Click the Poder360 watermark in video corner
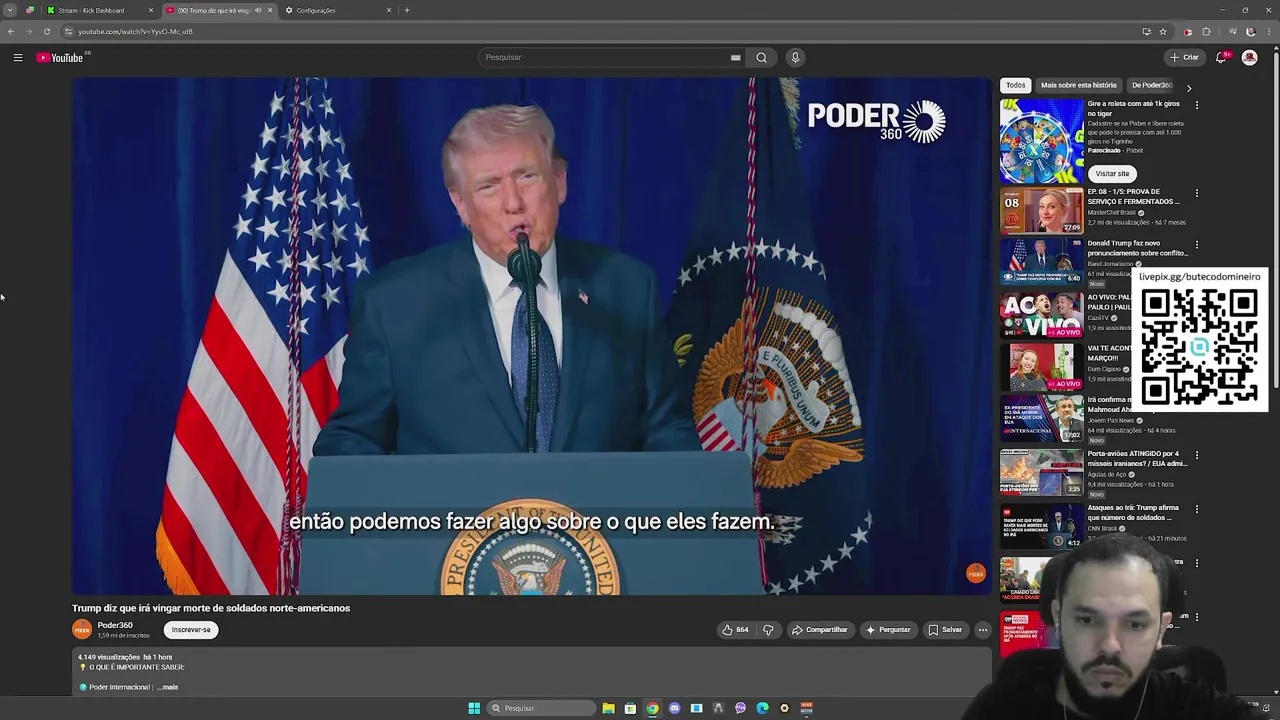1280x720 pixels. (x=975, y=573)
